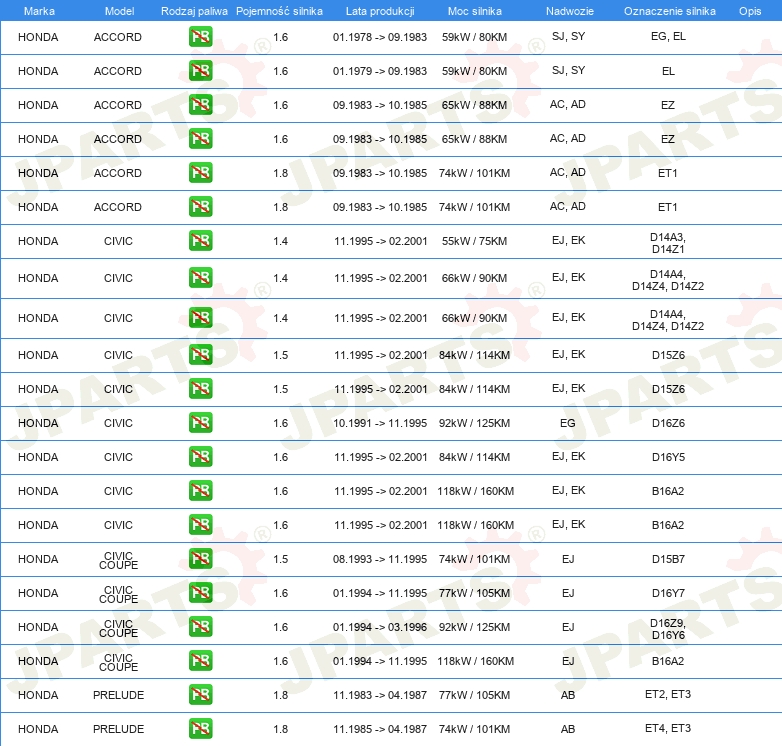Select the engine code 'D16Y7'
This screenshot has height=746, width=782.
pyautogui.click(x=668, y=593)
